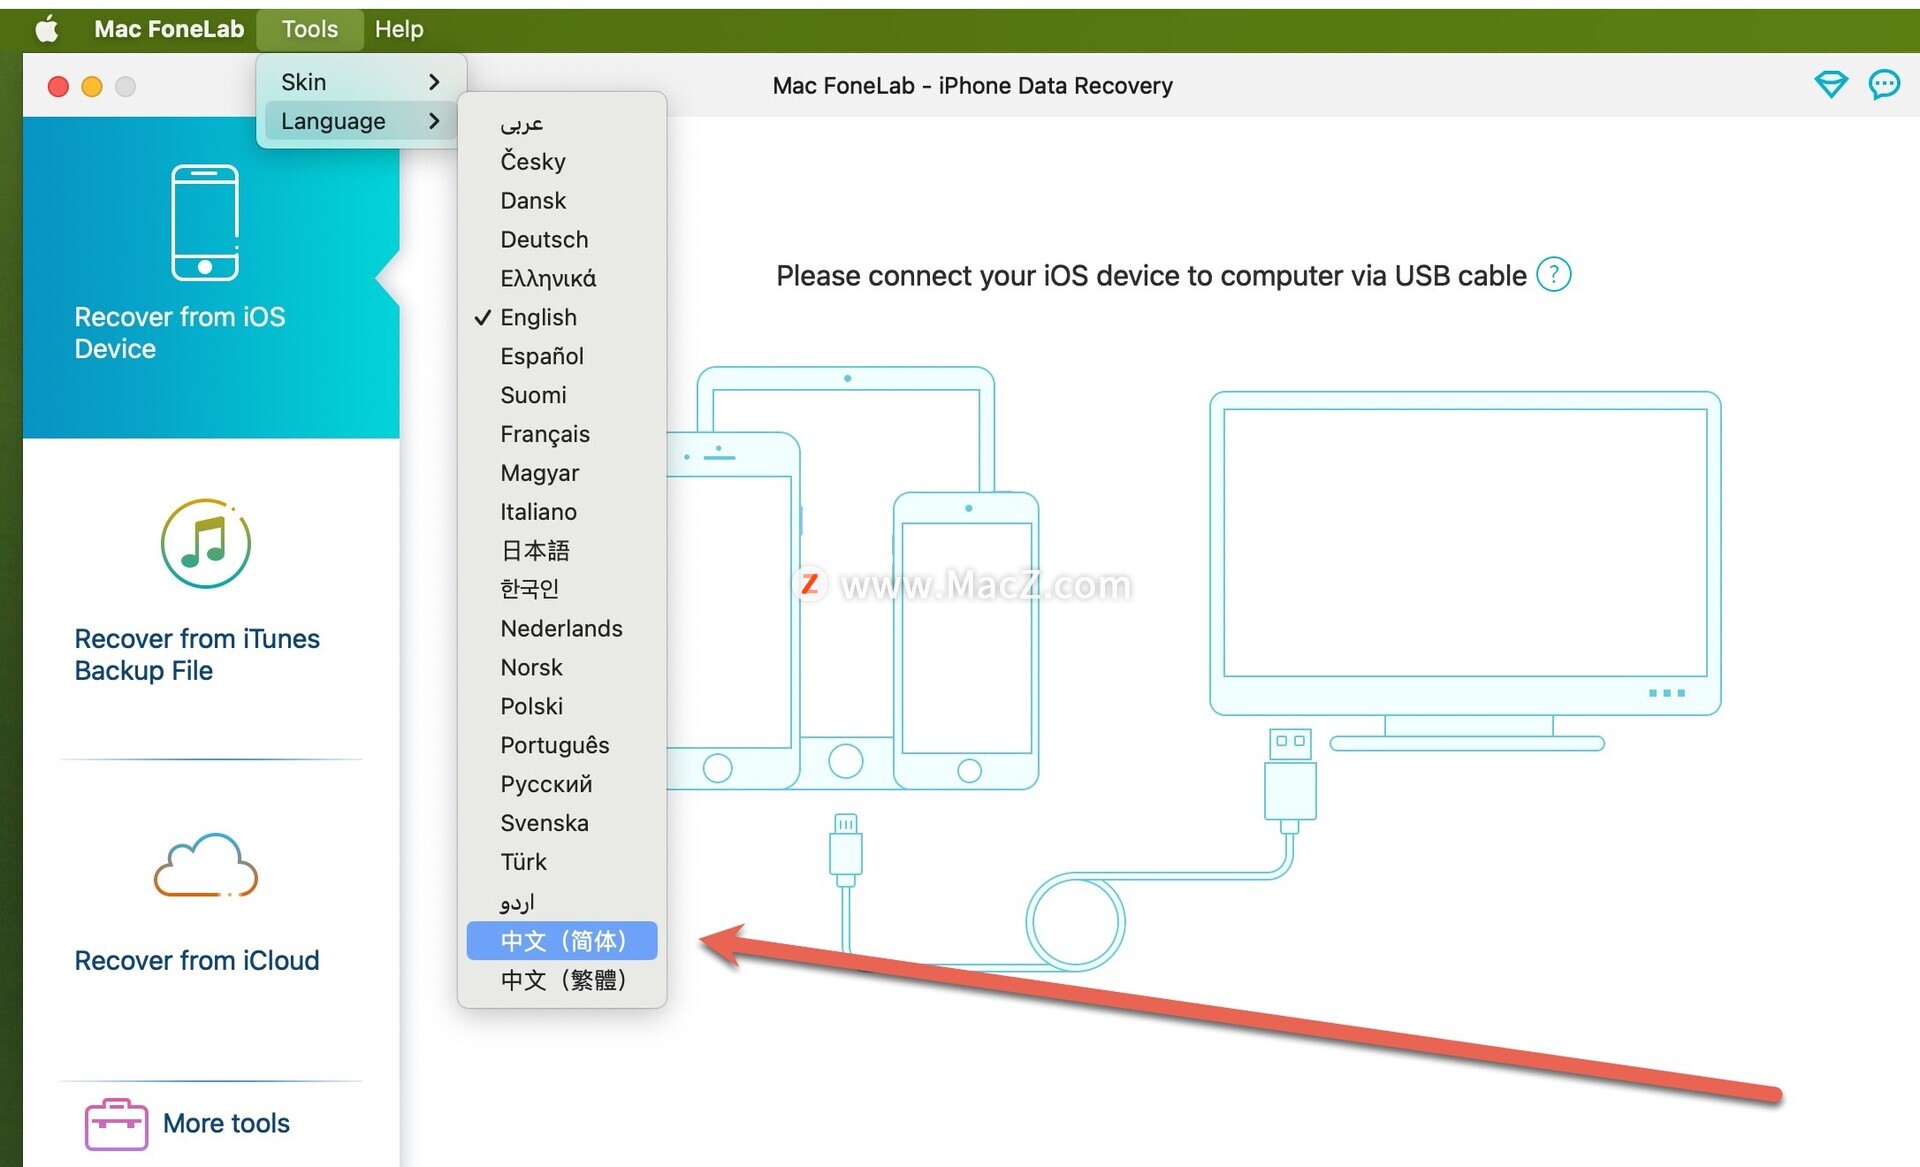Open the Tools menu
Image resolution: width=1920 pixels, height=1167 pixels.
pyautogui.click(x=310, y=29)
